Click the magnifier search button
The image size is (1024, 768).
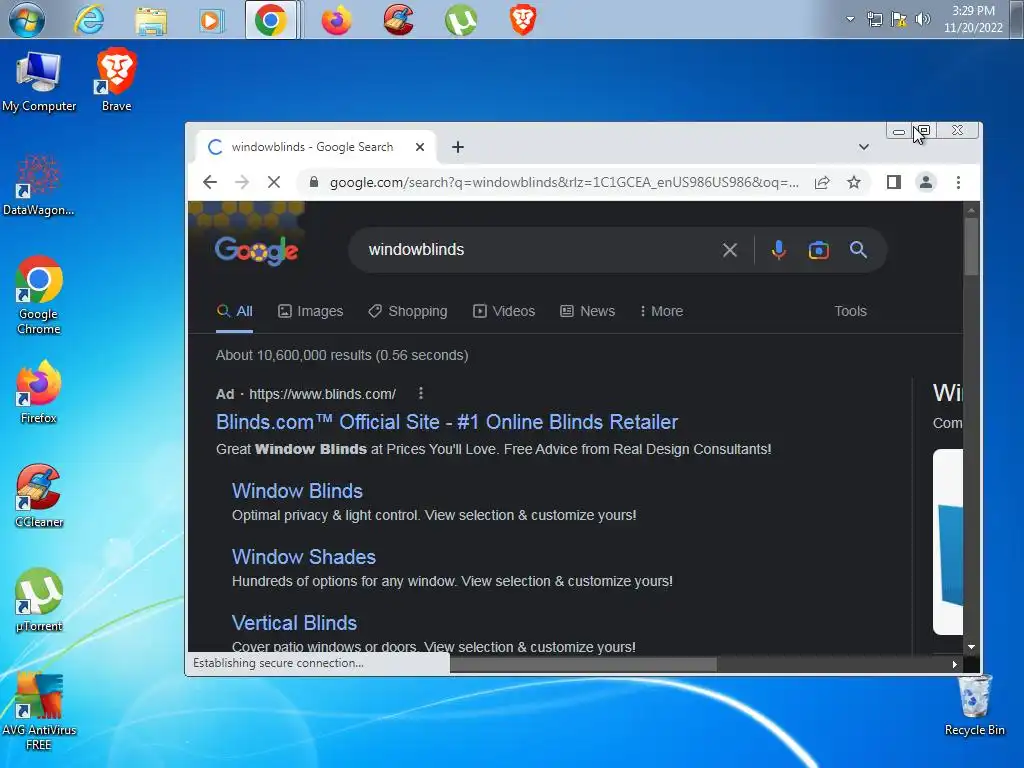coord(858,249)
